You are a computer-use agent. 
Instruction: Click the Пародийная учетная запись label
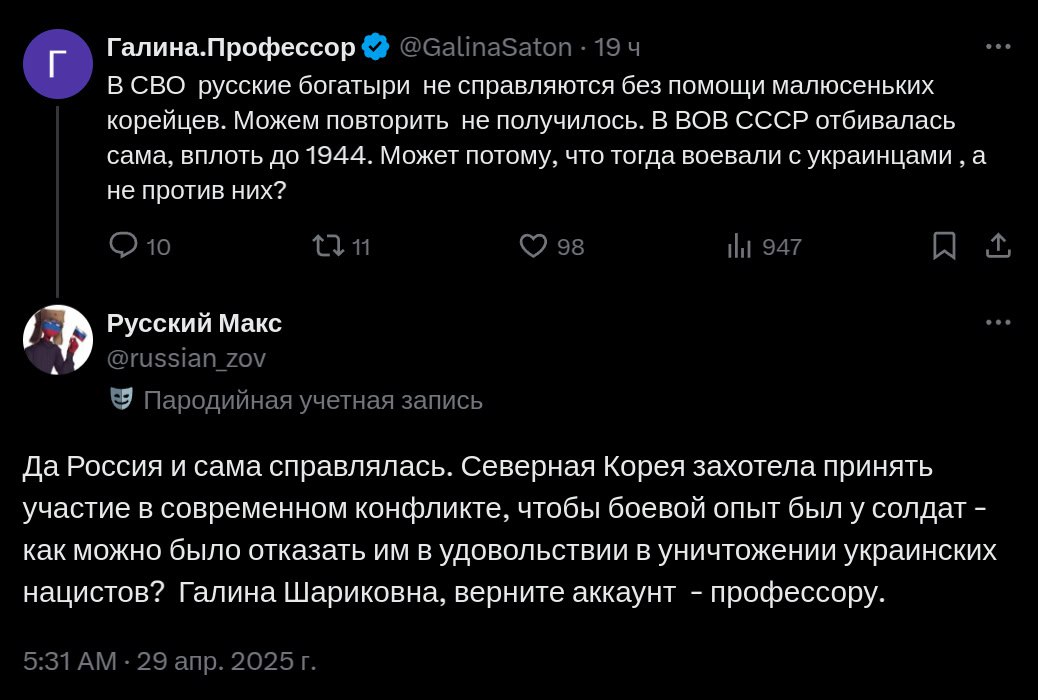(x=313, y=401)
